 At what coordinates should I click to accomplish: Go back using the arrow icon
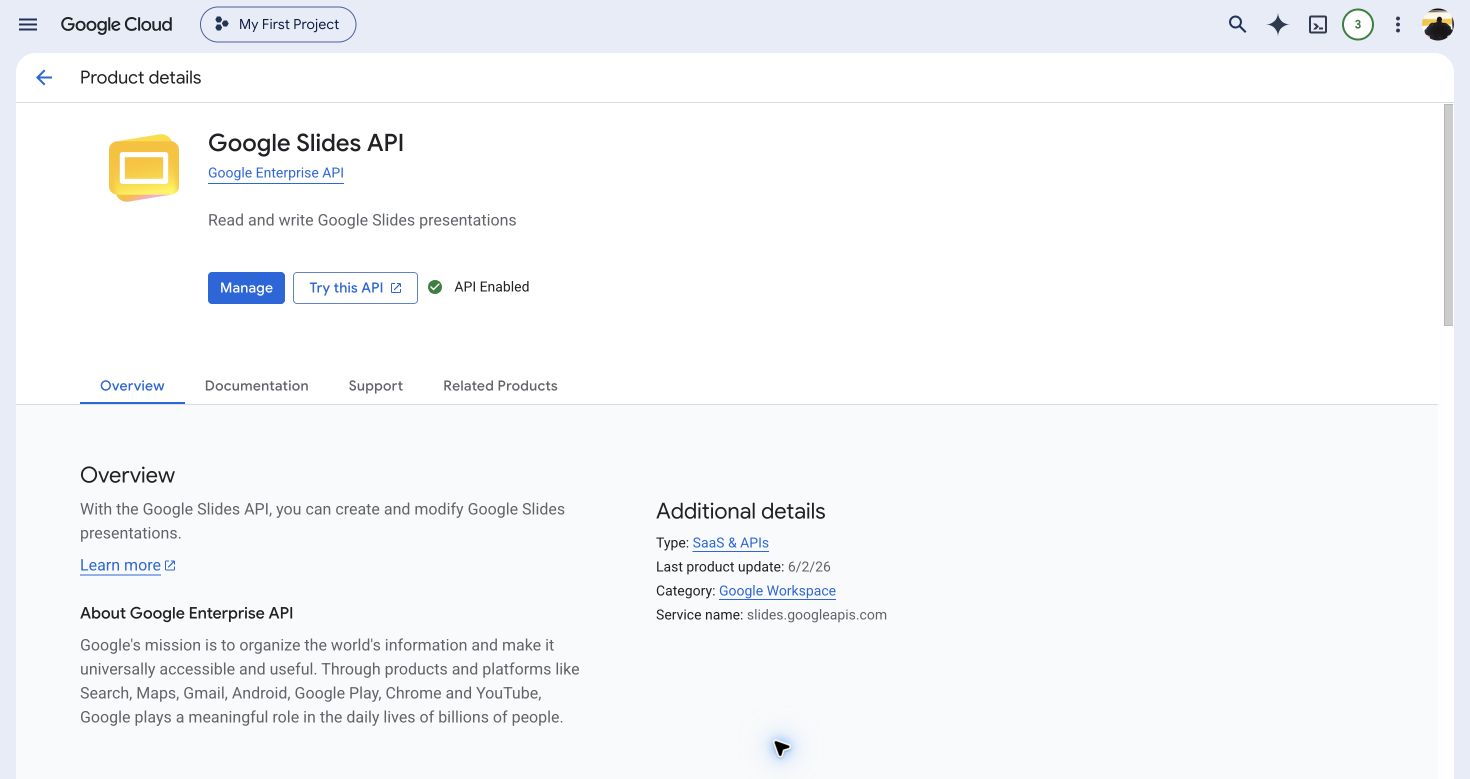tap(44, 78)
